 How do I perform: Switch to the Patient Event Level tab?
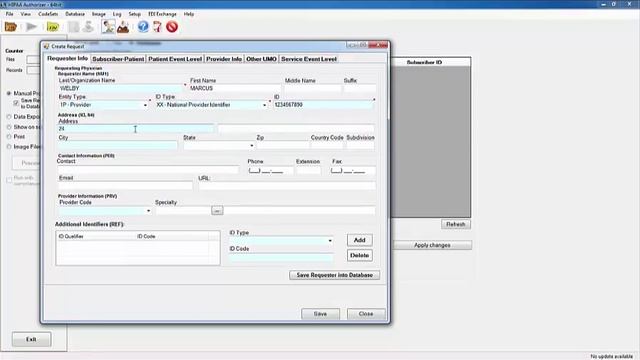pos(175,59)
